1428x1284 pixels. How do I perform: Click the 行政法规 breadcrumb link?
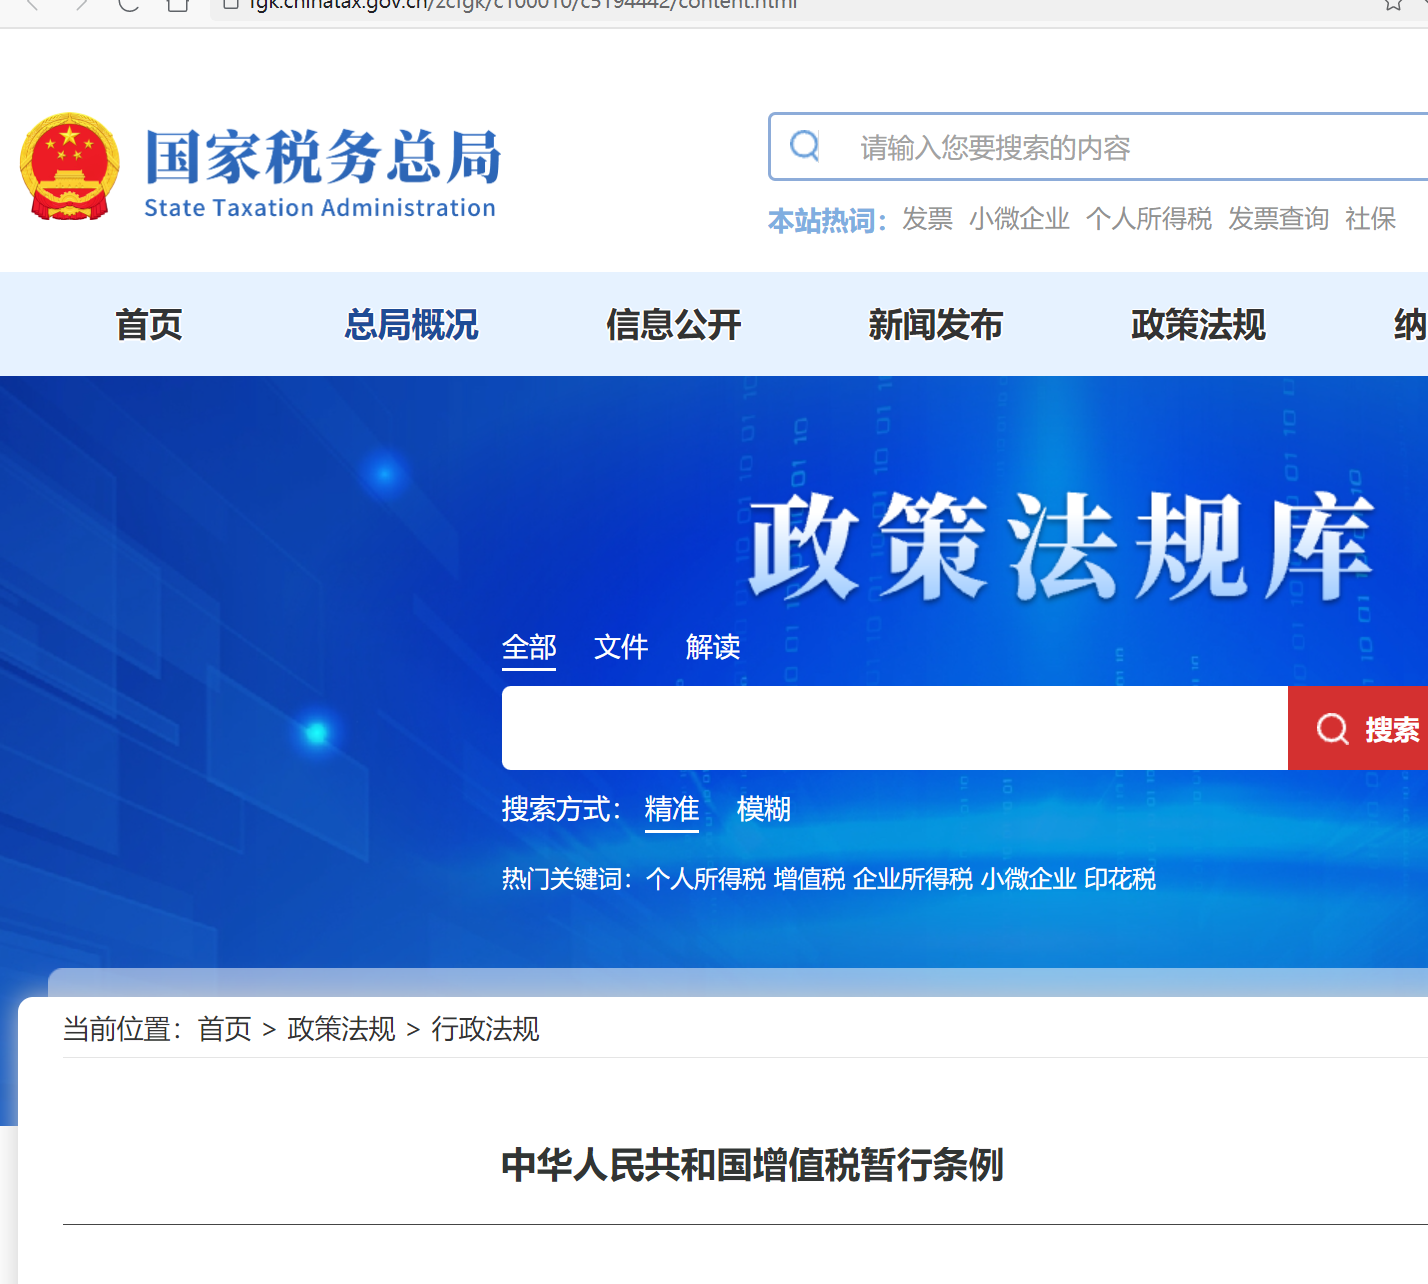(487, 1030)
